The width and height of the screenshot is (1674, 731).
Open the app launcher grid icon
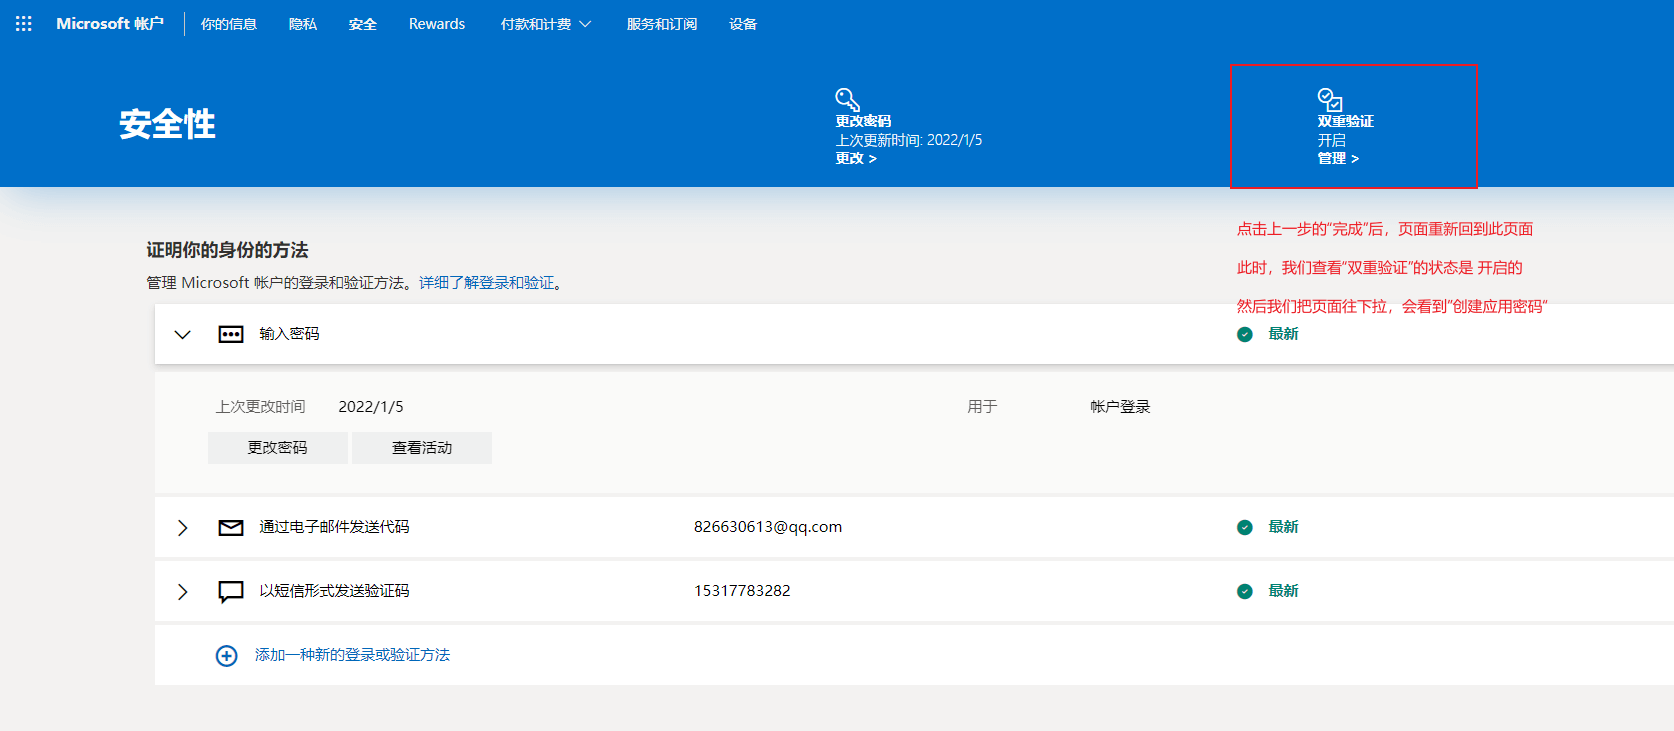(24, 23)
